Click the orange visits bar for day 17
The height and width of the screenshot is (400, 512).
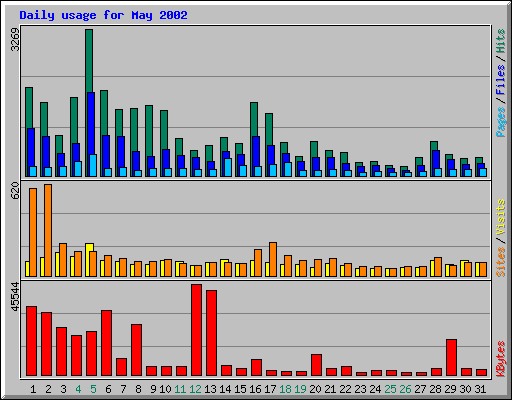coord(273,259)
